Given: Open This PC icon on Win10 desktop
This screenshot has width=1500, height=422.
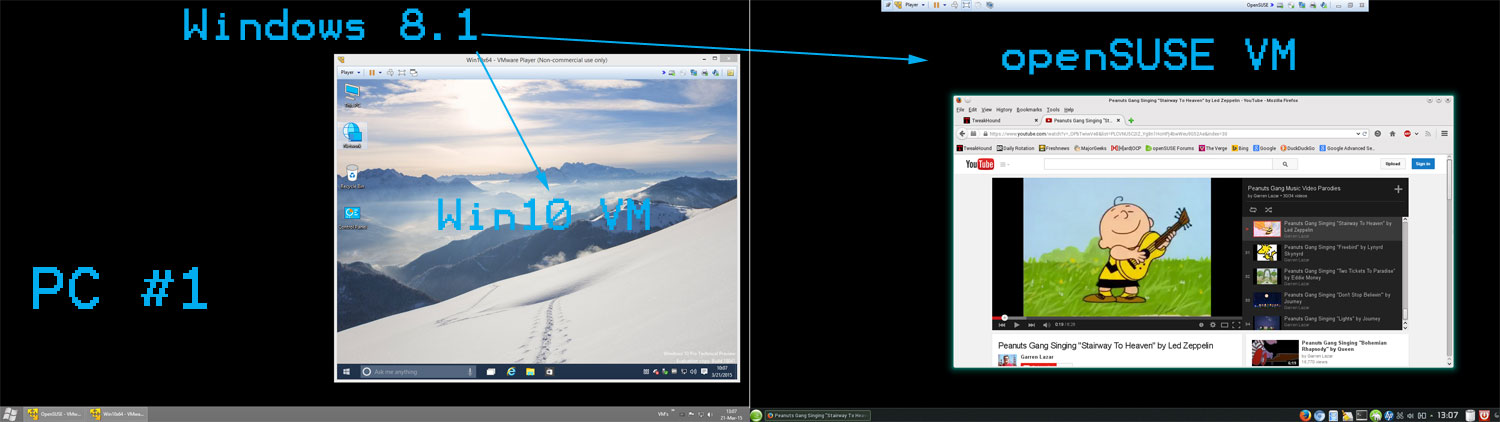Looking at the screenshot, I should [x=352, y=95].
